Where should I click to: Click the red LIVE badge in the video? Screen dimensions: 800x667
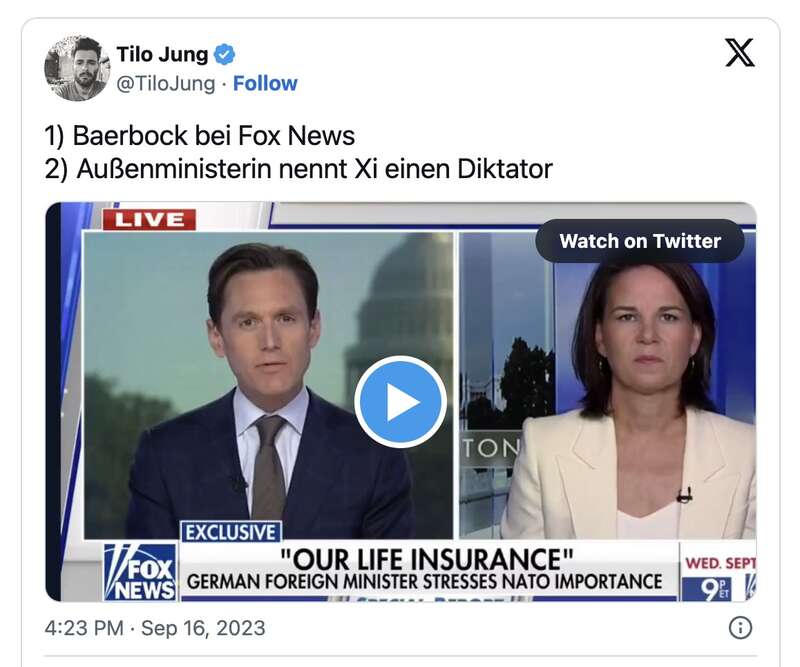tap(149, 220)
